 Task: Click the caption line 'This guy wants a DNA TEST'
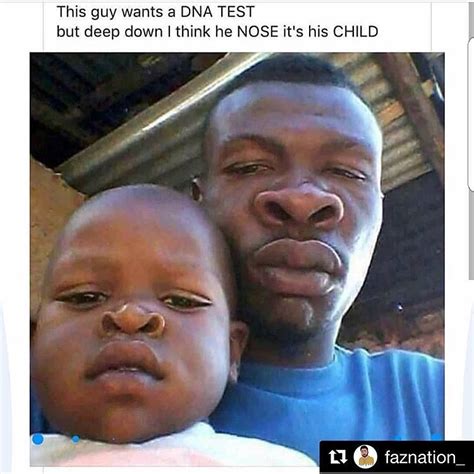155,12
